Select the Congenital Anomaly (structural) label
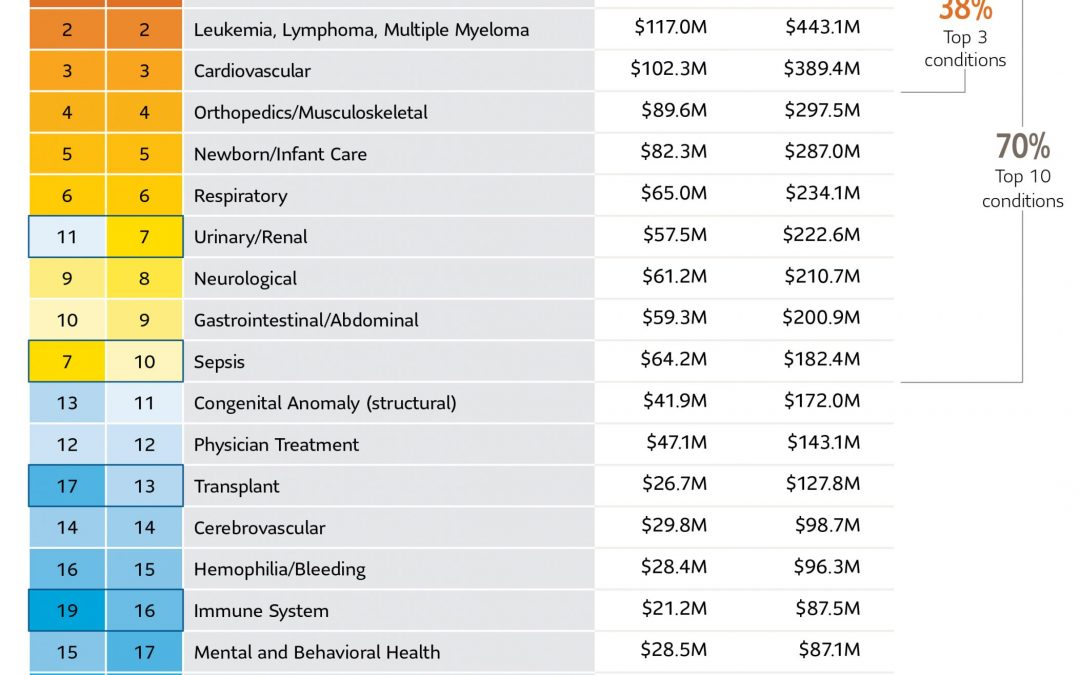This screenshot has height=675, width=1080. (x=324, y=403)
